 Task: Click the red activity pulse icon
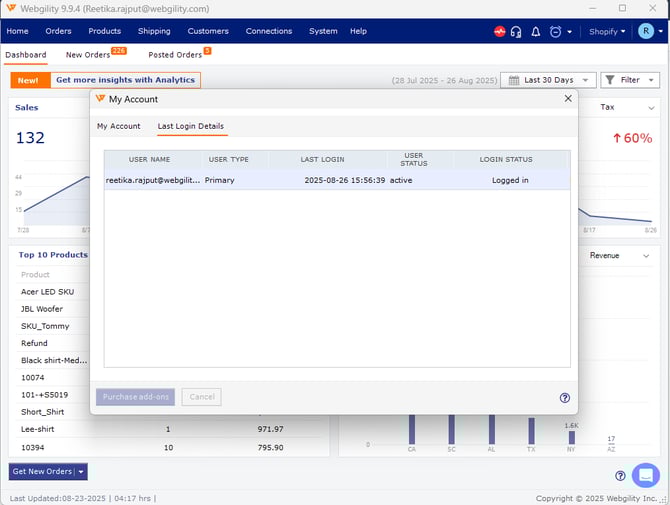499,32
